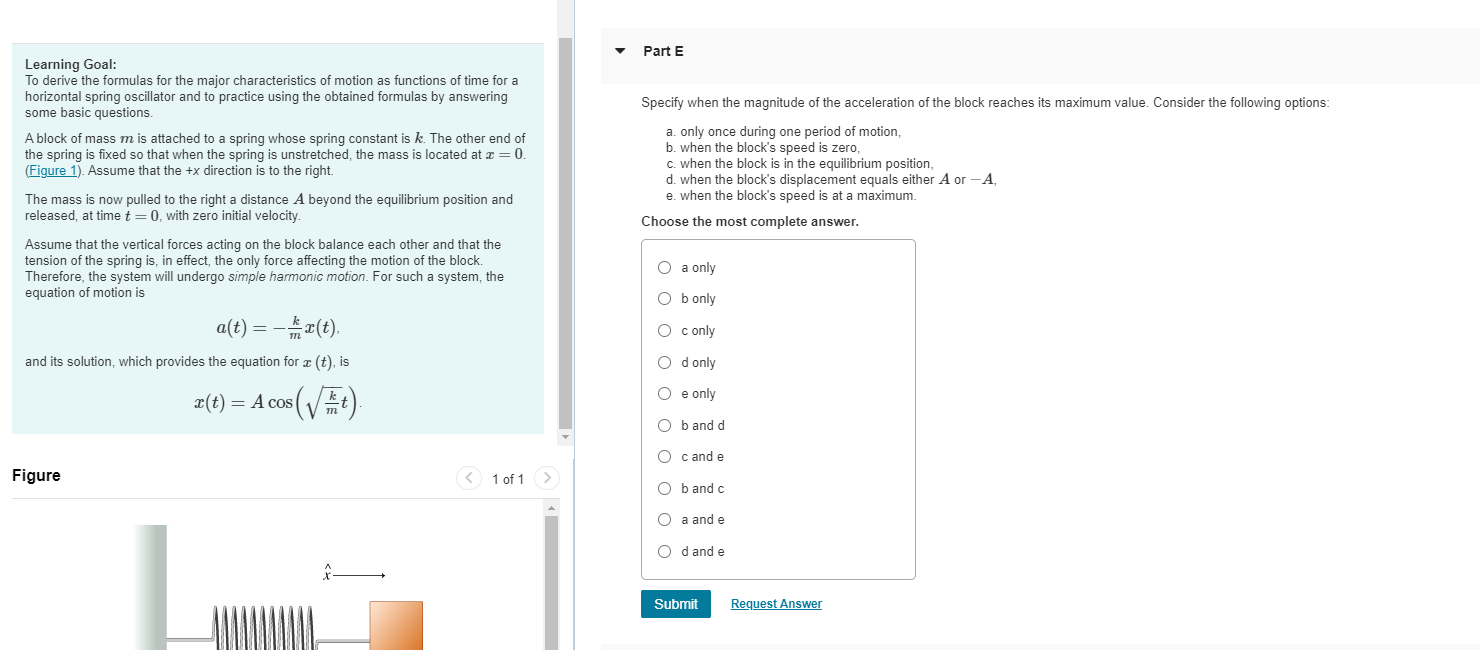
Task: Select the 'b and c' option
Action: 664,488
